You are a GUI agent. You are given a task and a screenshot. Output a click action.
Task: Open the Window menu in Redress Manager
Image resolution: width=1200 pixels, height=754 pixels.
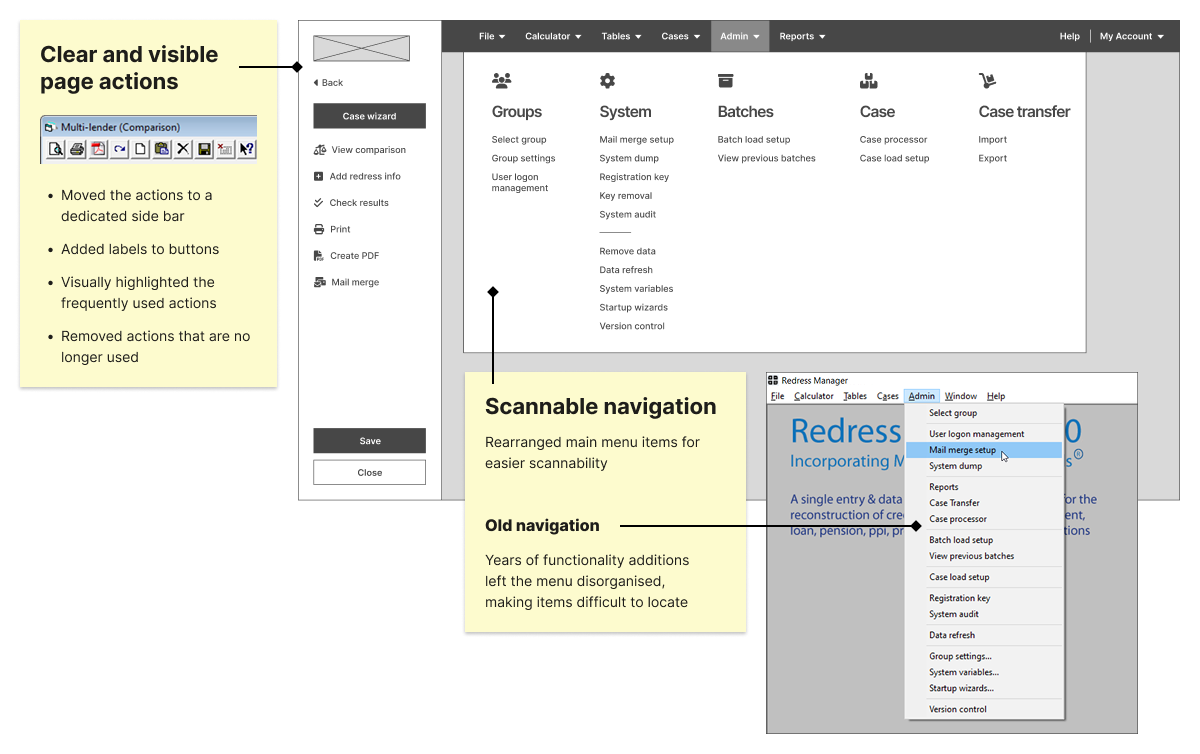click(x=960, y=396)
